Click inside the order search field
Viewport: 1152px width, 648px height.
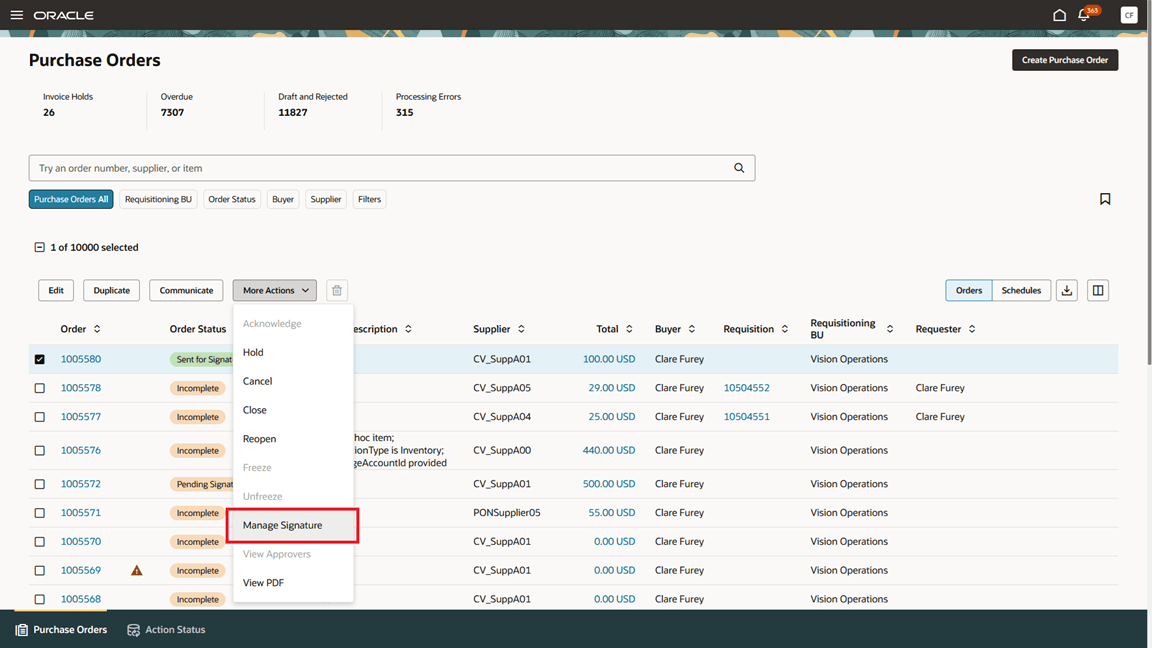pos(300,167)
